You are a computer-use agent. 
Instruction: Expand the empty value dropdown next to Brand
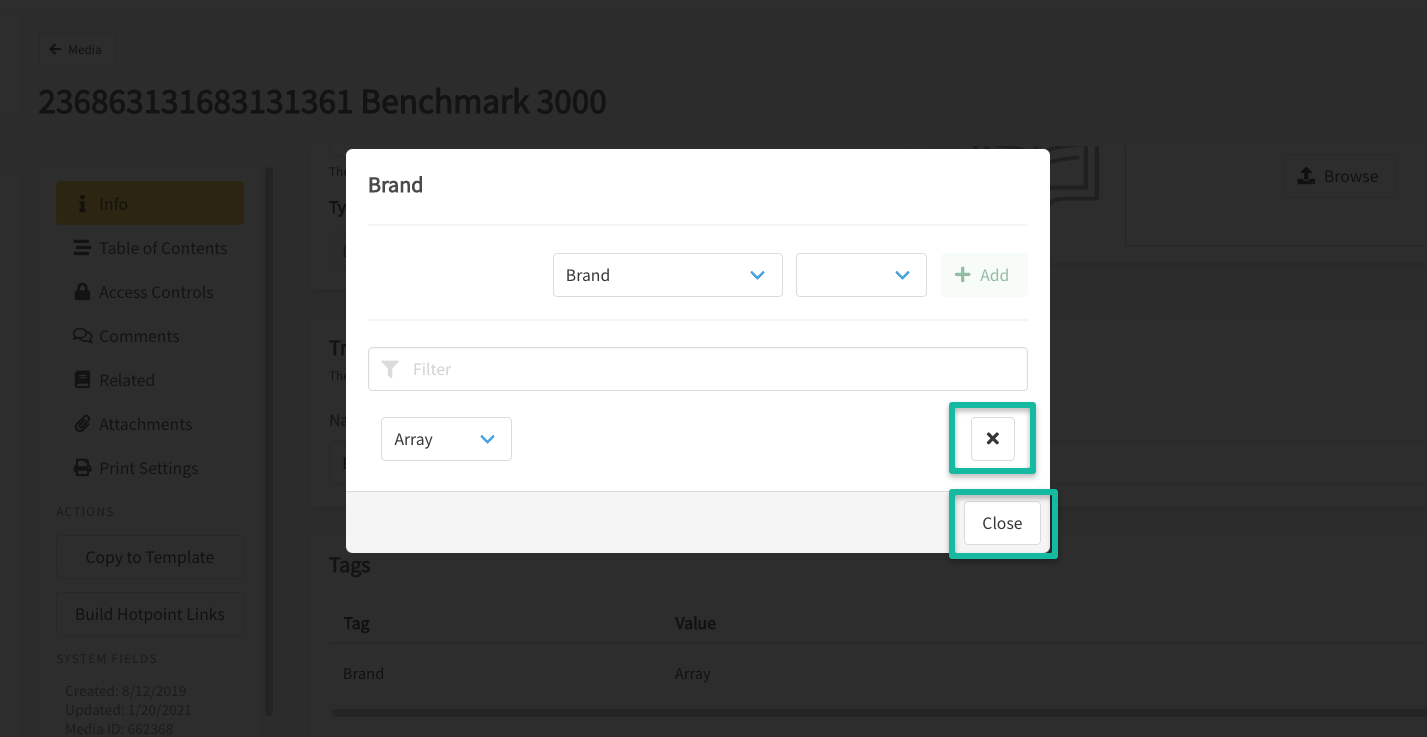tap(860, 275)
